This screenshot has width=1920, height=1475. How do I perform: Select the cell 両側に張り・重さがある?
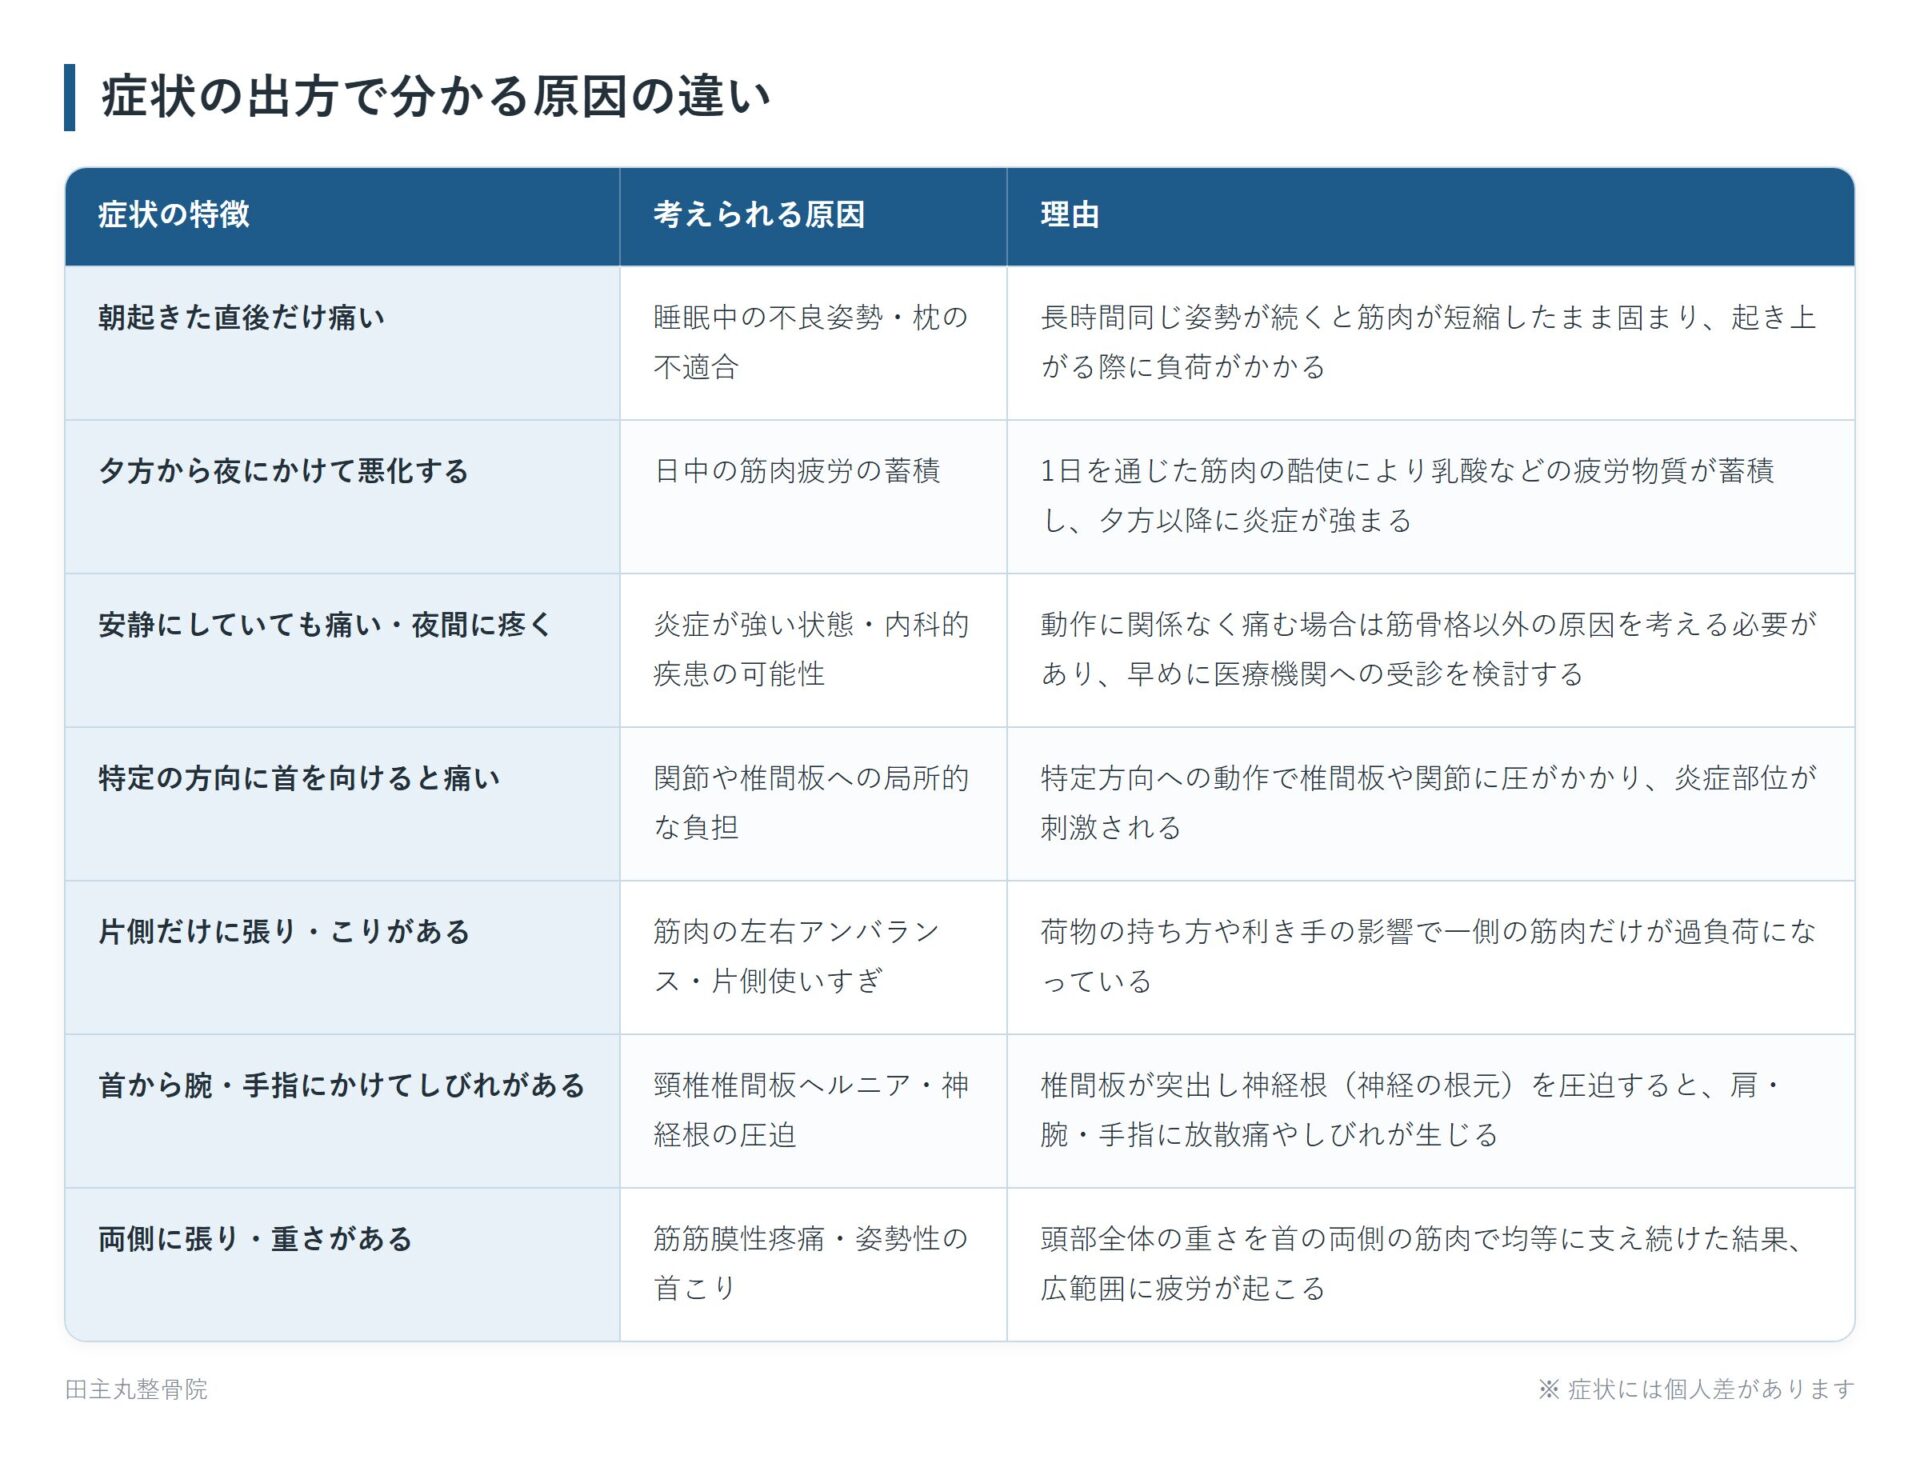[342, 1264]
